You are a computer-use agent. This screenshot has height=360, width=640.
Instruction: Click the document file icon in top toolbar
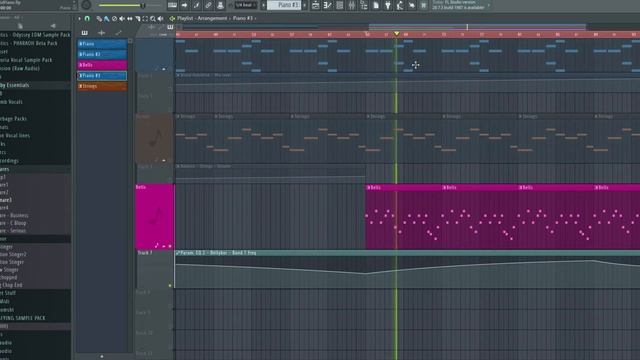[376, 5]
